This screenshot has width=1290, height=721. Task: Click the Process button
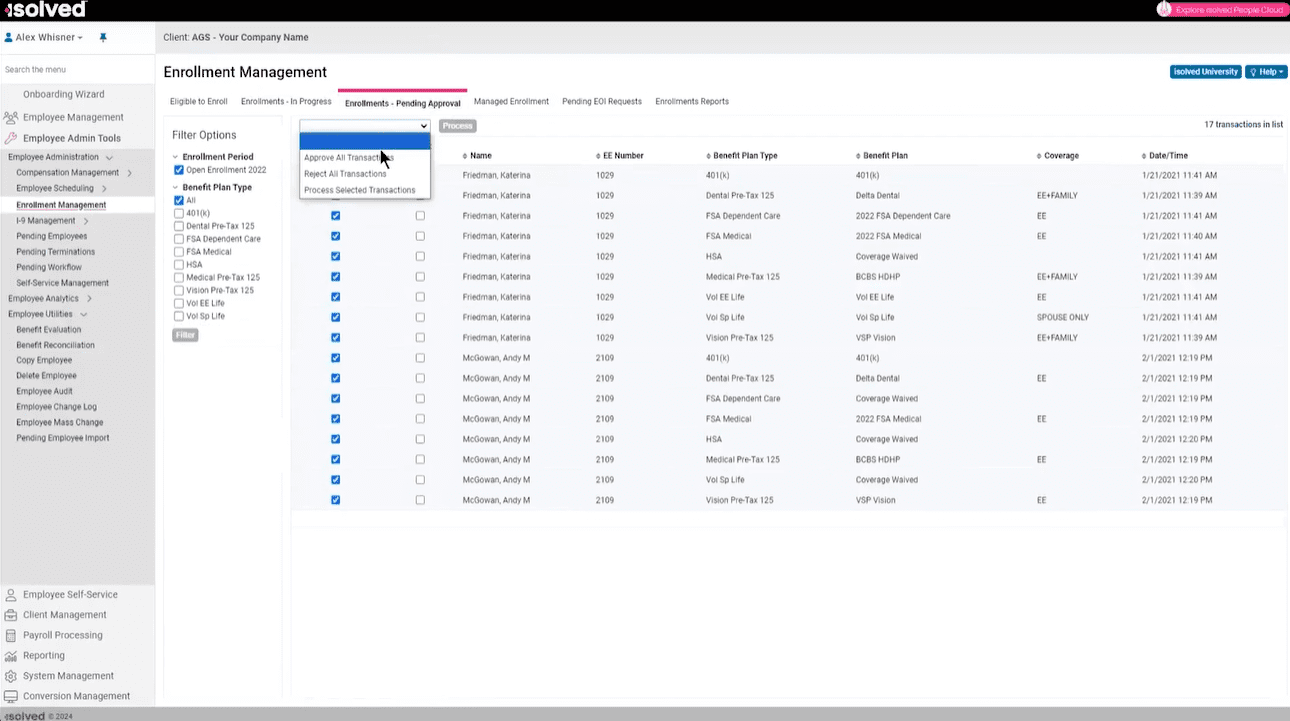[x=457, y=126]
